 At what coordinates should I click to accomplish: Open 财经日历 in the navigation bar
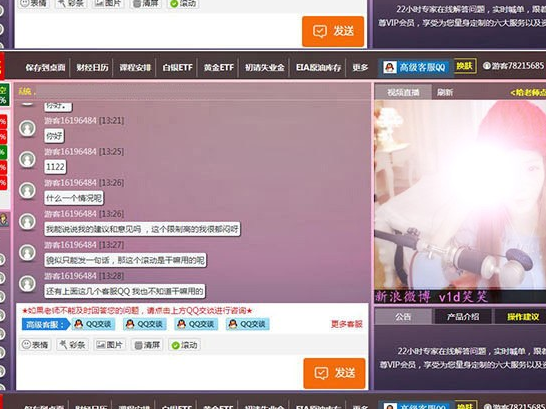coord(92,67)
